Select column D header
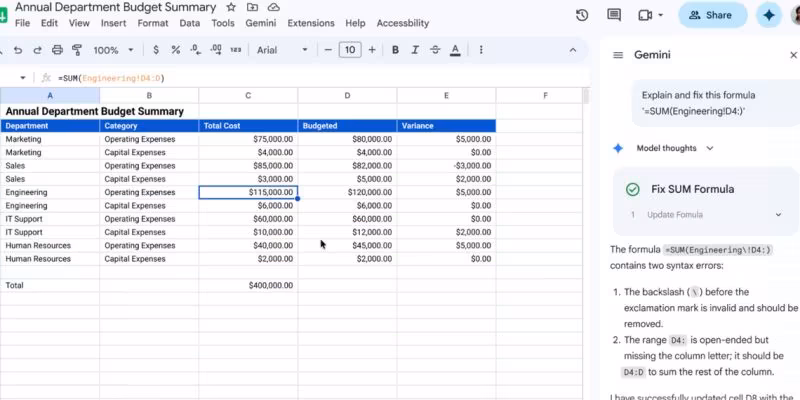The height and width of the screenshot is (400, 800). (347, 95)
